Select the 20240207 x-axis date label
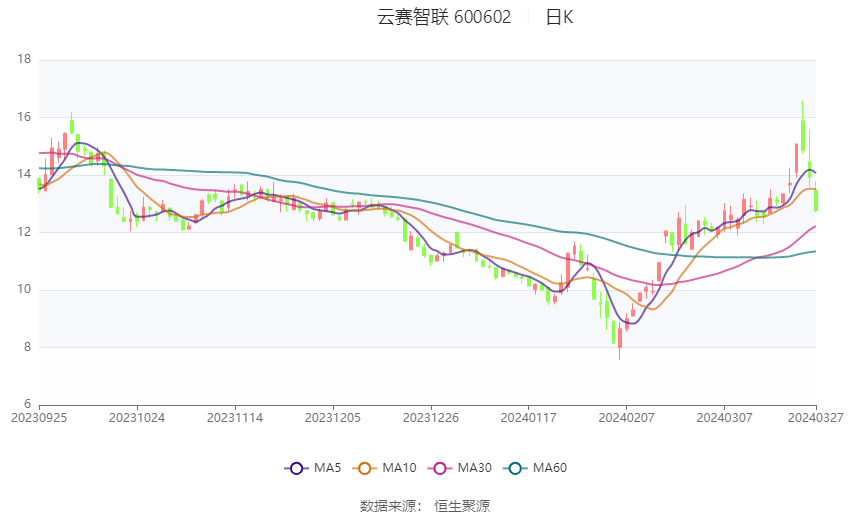The width and height of the screenshot is (850, 518). point(626,418)
